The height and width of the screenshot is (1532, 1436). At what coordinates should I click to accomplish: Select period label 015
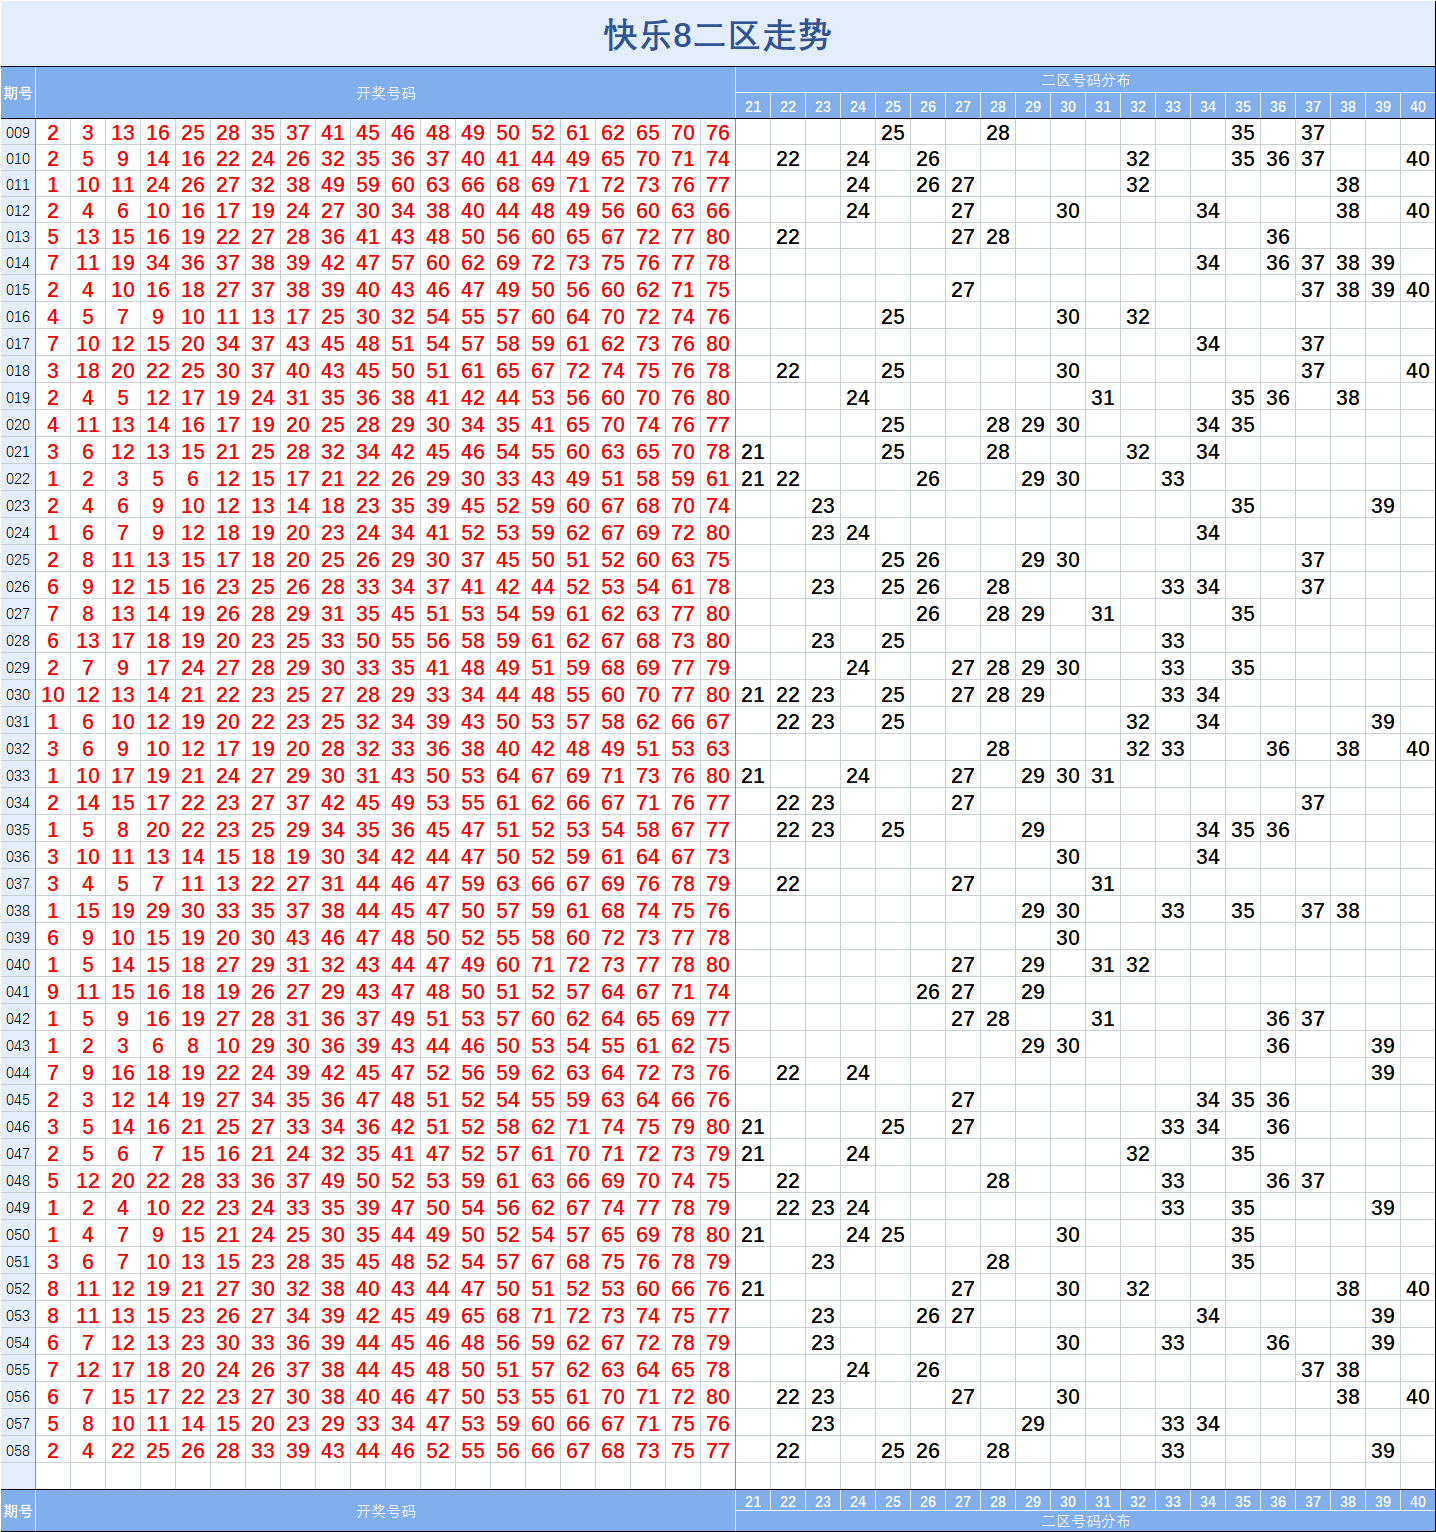tap(18, 290)
